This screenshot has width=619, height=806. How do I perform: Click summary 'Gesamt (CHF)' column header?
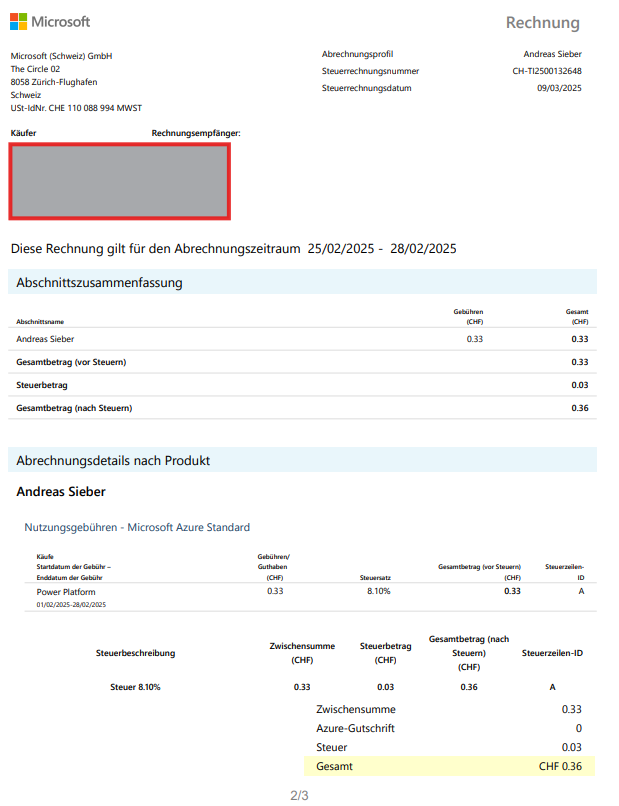click(x=577, y=317)
